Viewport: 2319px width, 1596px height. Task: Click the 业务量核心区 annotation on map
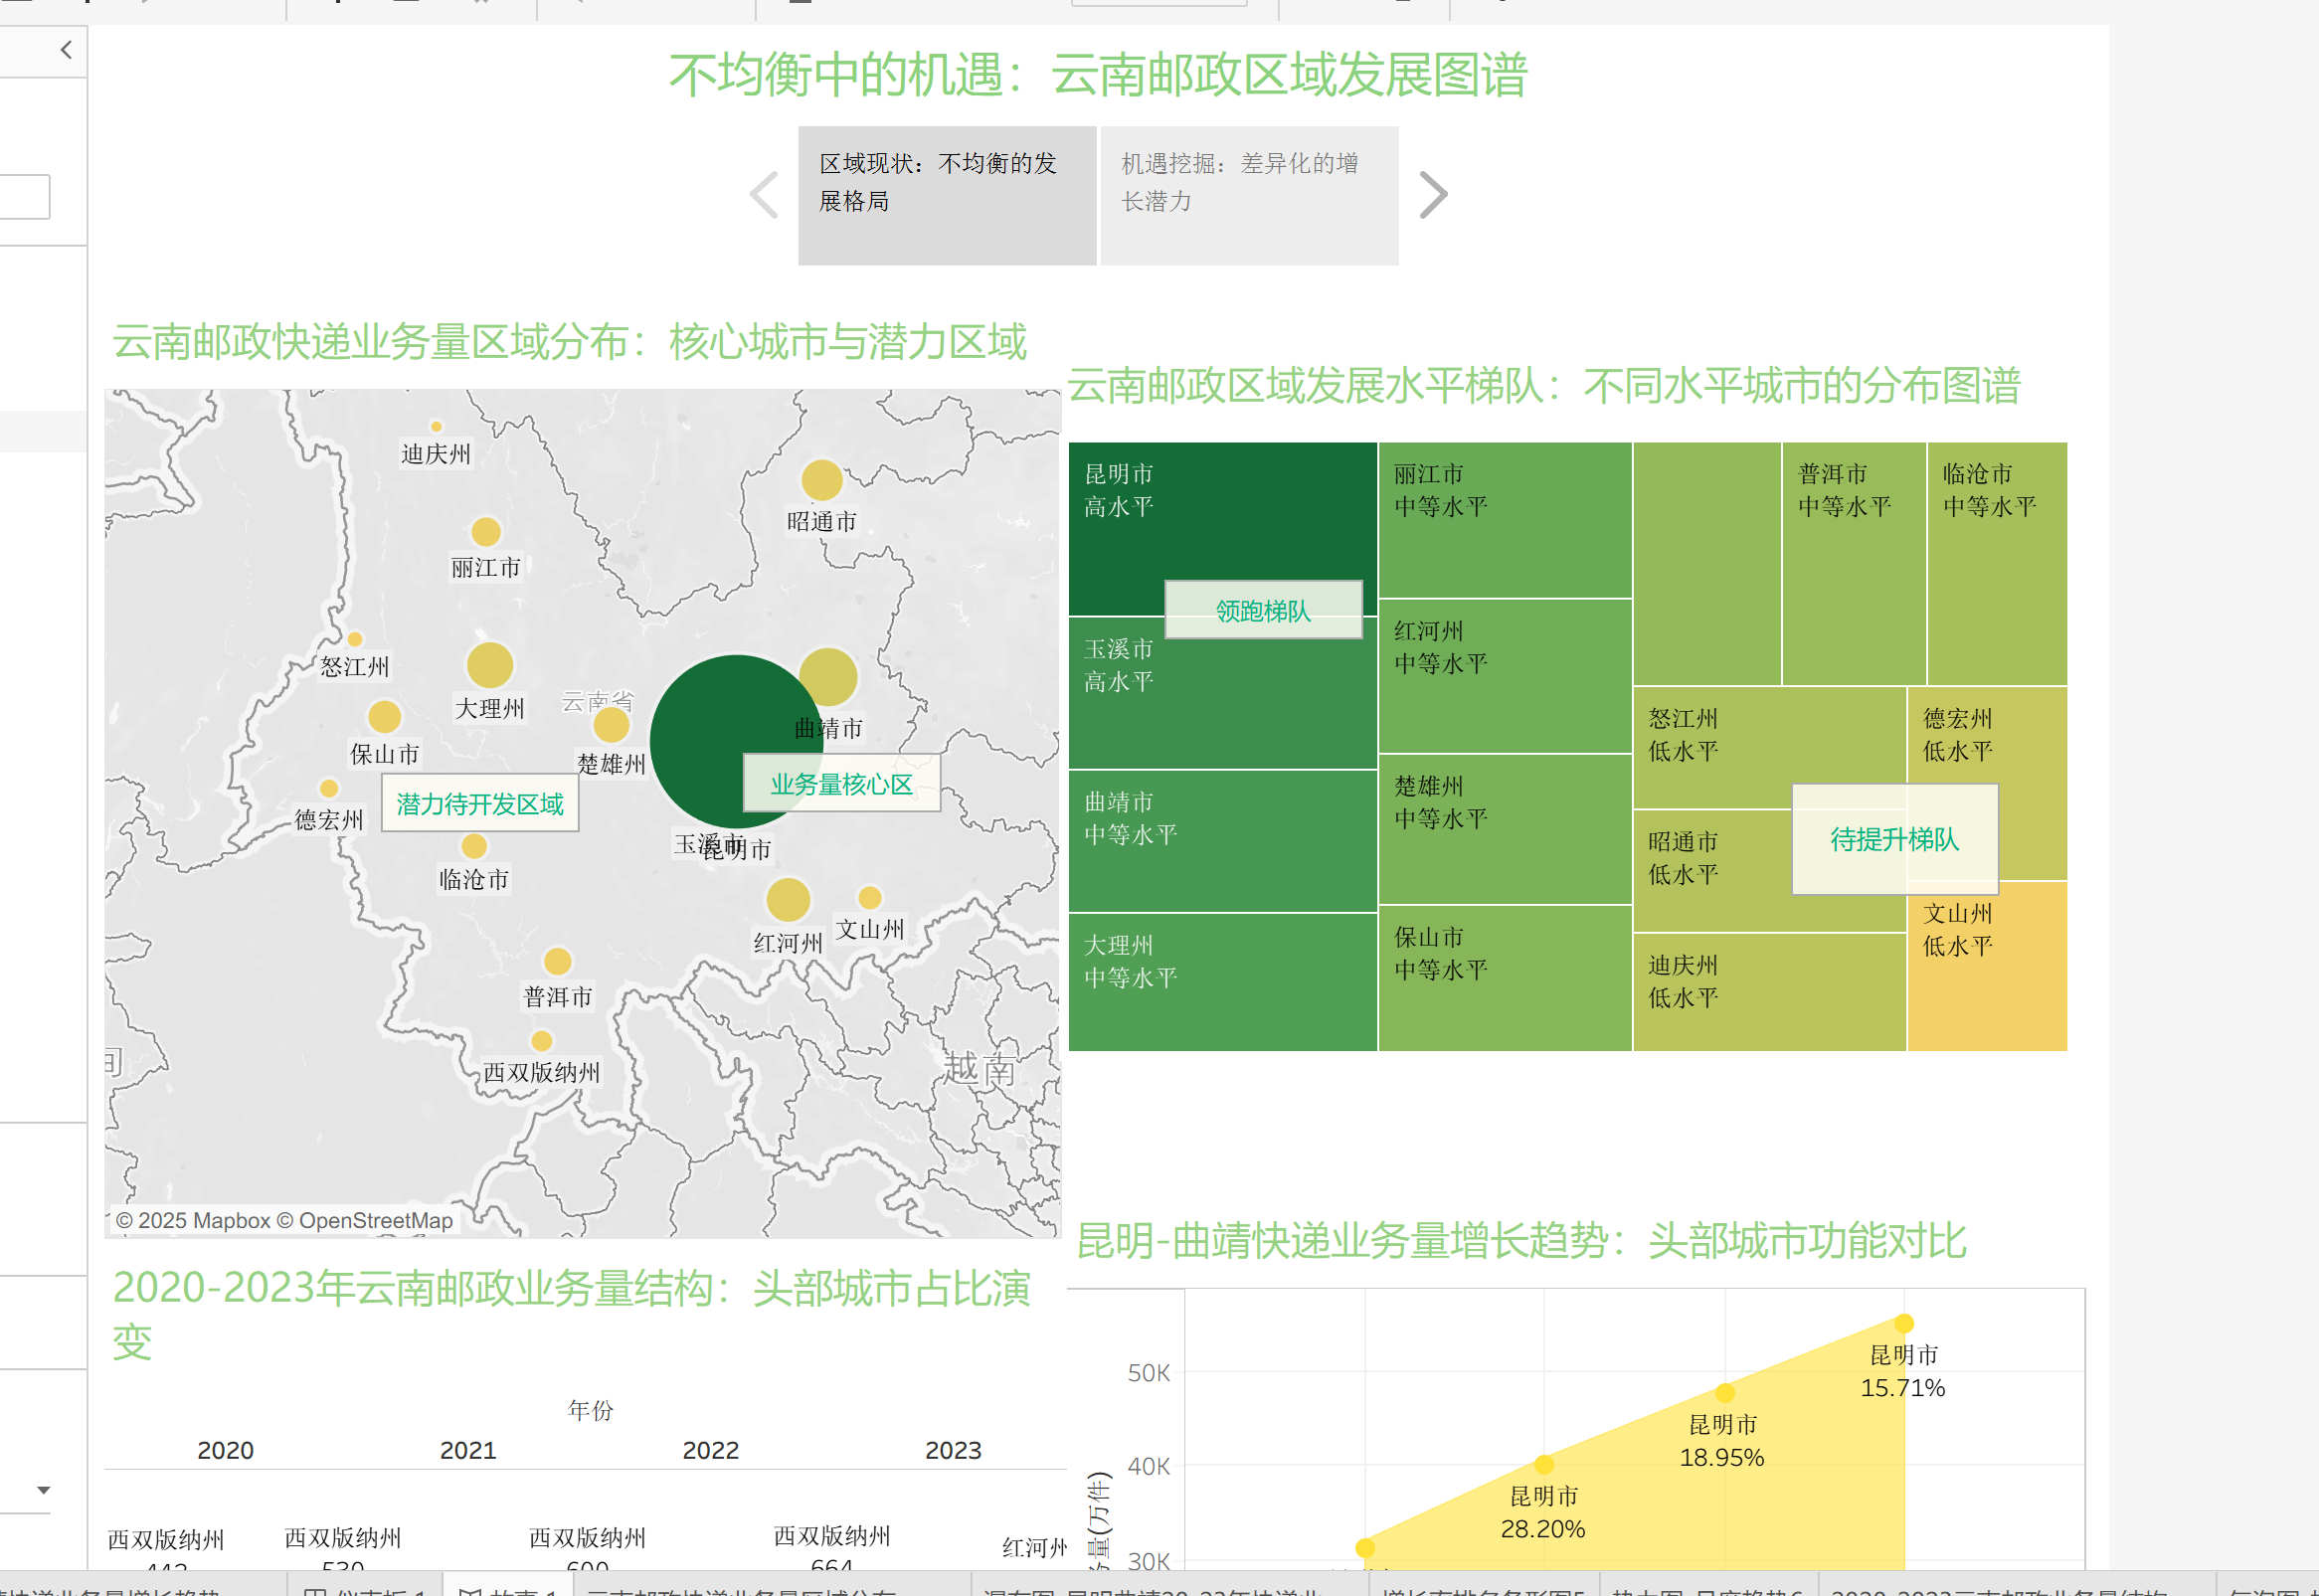tap(841, 783)
